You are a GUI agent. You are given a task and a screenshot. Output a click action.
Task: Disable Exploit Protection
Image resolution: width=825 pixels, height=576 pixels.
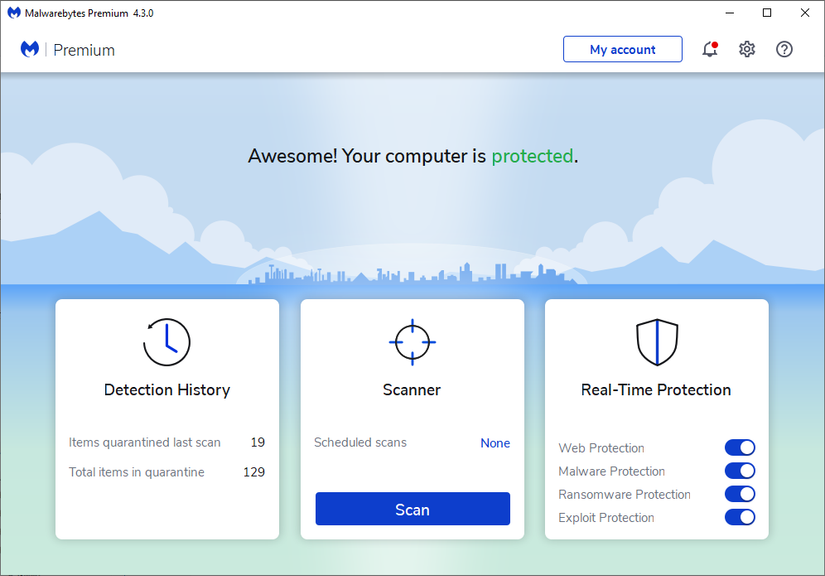pos(740,517)
